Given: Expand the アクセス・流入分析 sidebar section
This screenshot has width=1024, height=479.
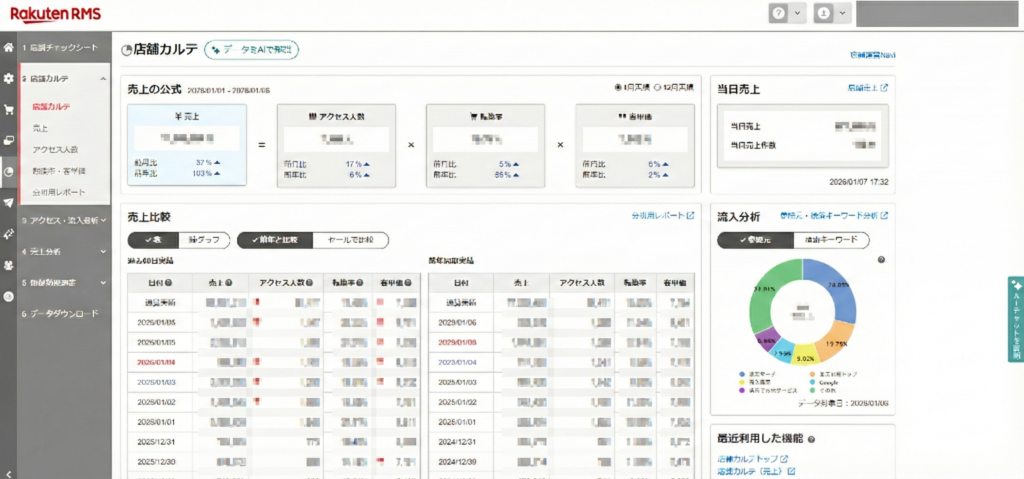Looking at the screenshot, I should pos(65,220).
